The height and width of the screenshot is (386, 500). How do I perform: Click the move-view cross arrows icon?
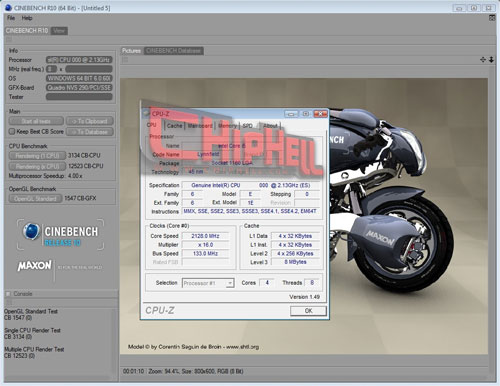483,60
